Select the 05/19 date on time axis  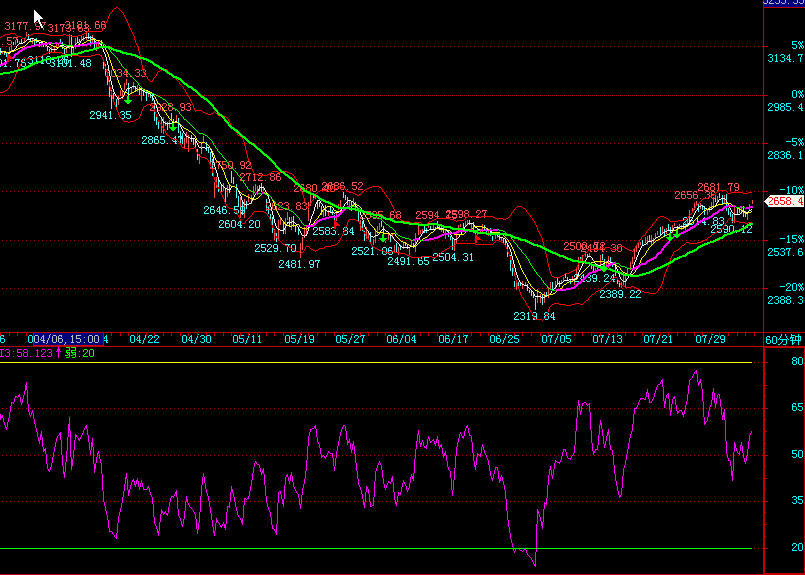299,339
